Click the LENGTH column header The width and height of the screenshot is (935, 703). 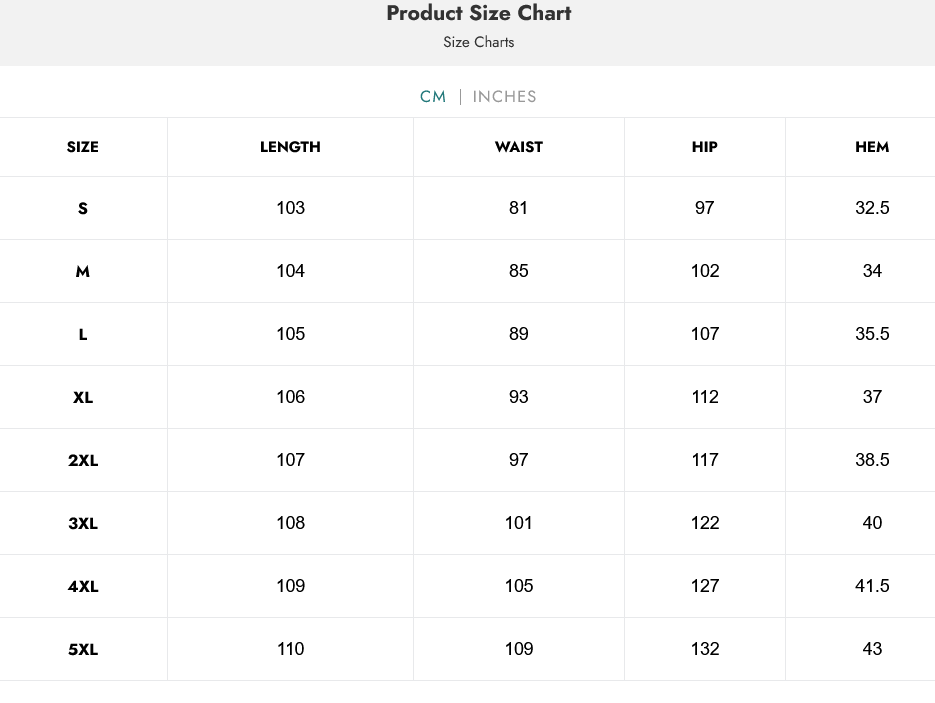[290, 147]
